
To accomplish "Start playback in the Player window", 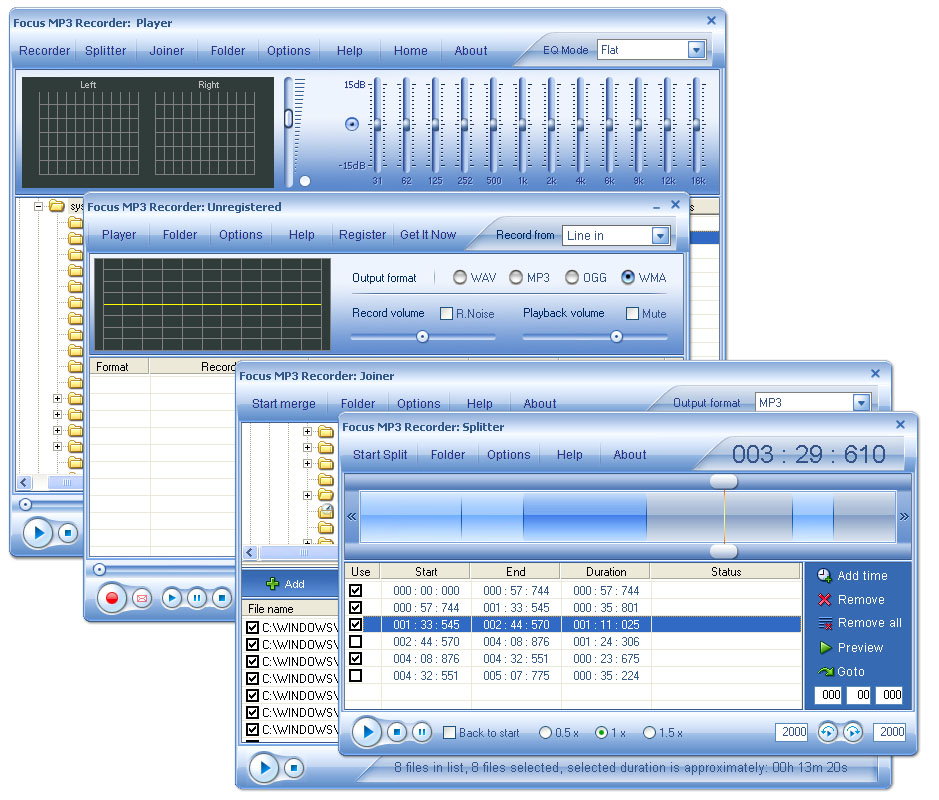I will point(38,532).
